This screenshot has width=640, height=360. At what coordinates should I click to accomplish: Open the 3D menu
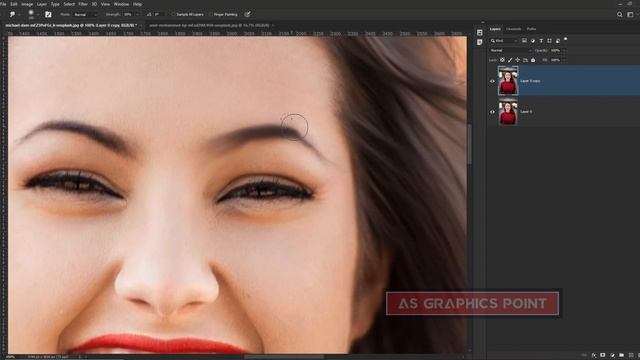click(x=94, y=4)
